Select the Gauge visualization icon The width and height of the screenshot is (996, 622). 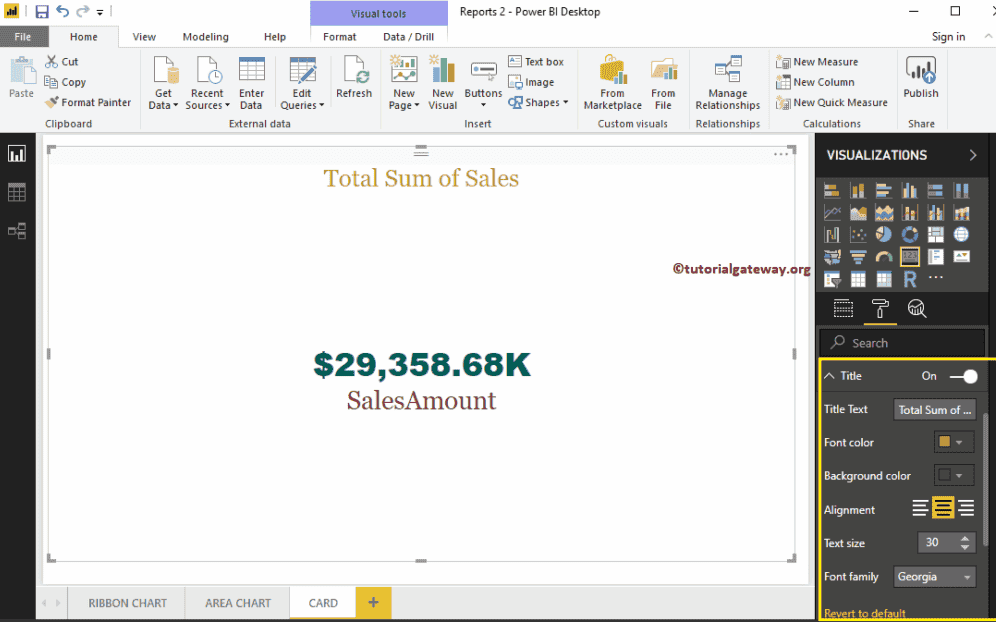click(884, 256)
